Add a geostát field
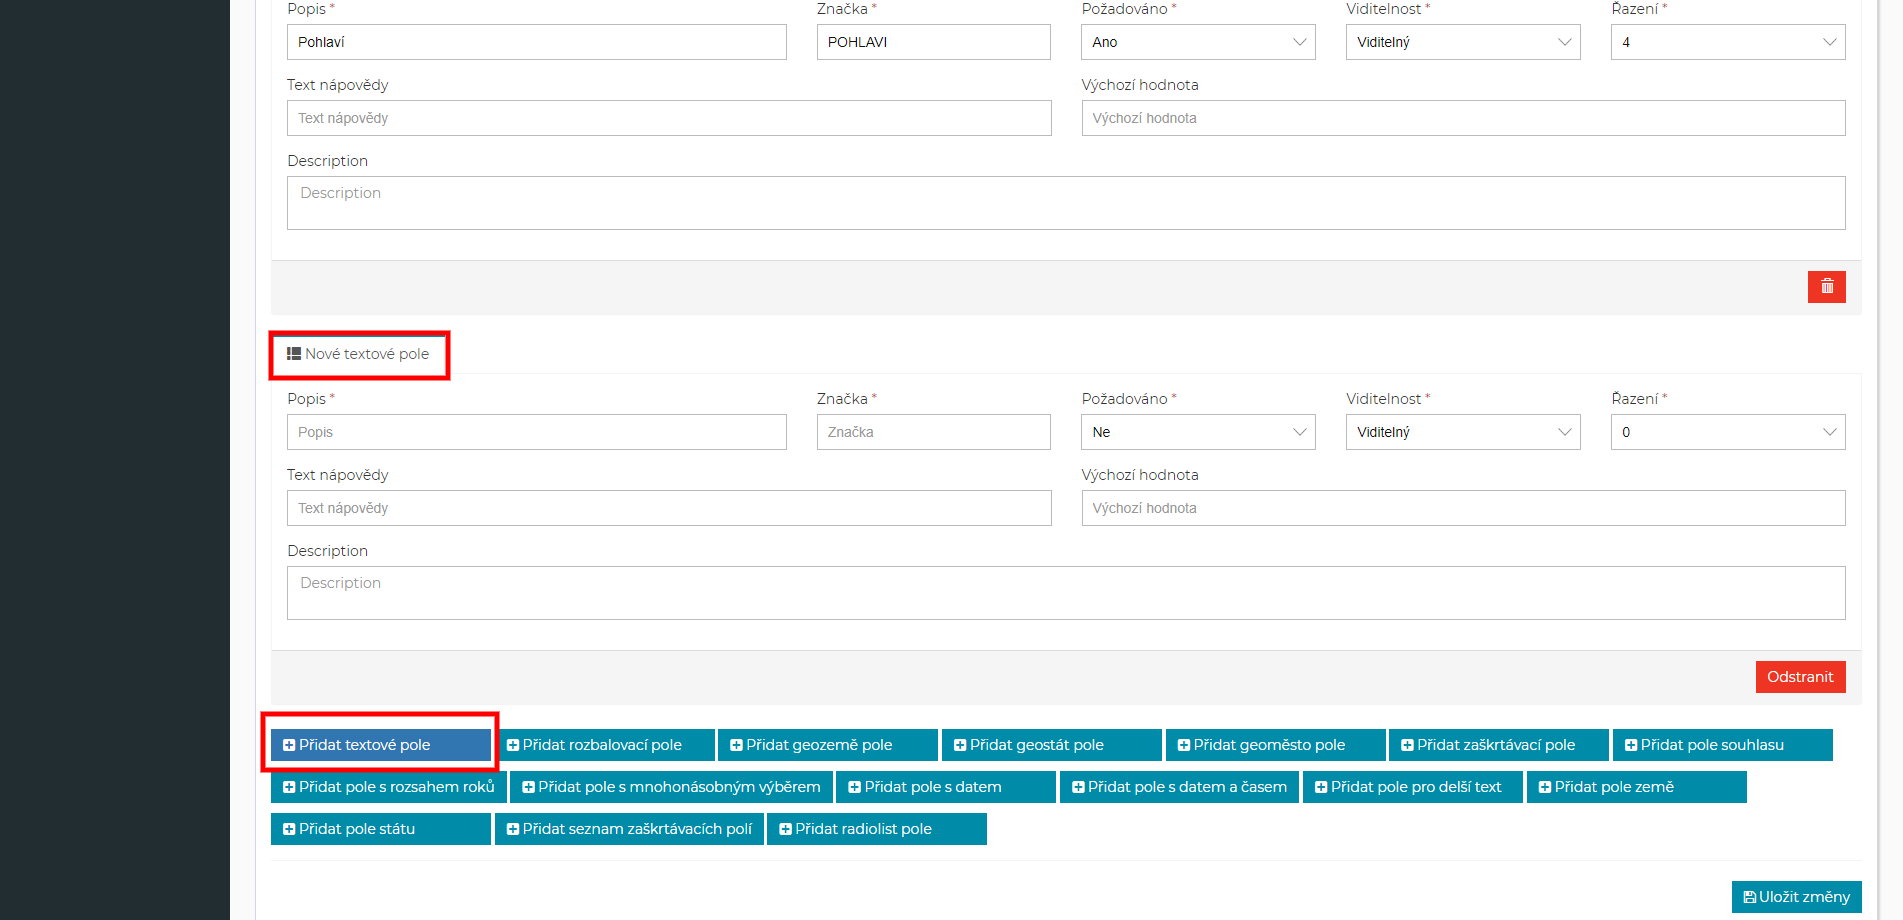Viewport: 1903px width, 920px height. [1052, 745]
